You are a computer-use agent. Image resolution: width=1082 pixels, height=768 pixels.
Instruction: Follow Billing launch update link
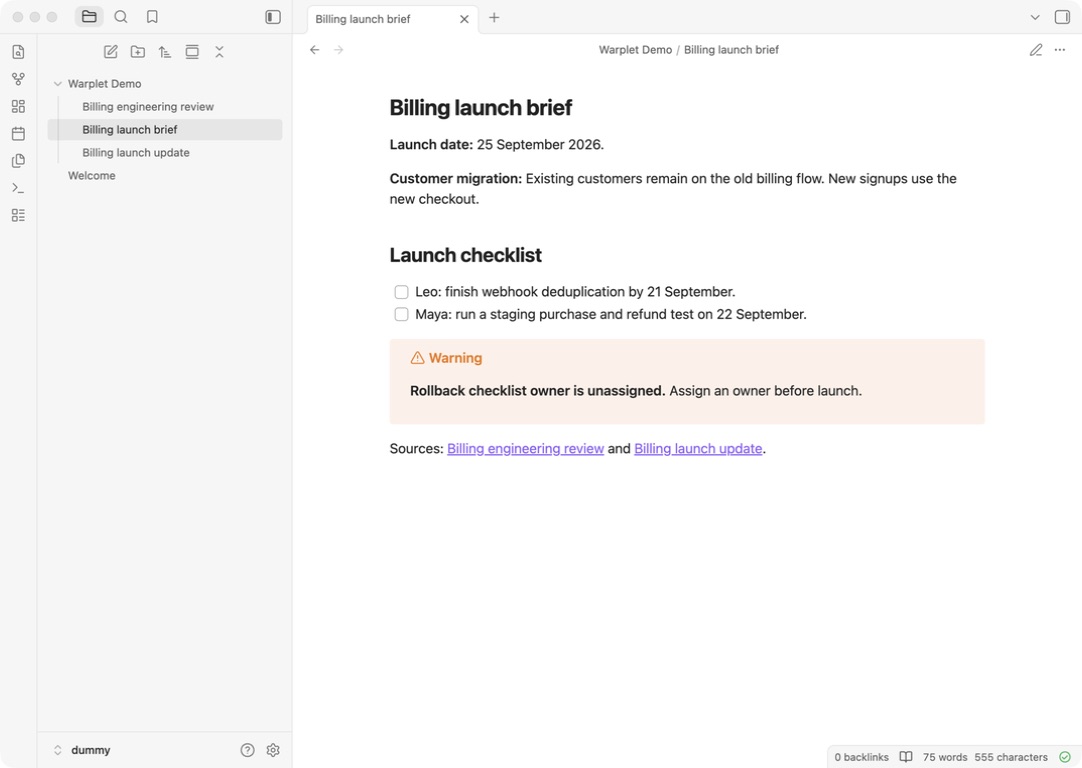coord(698,449)
